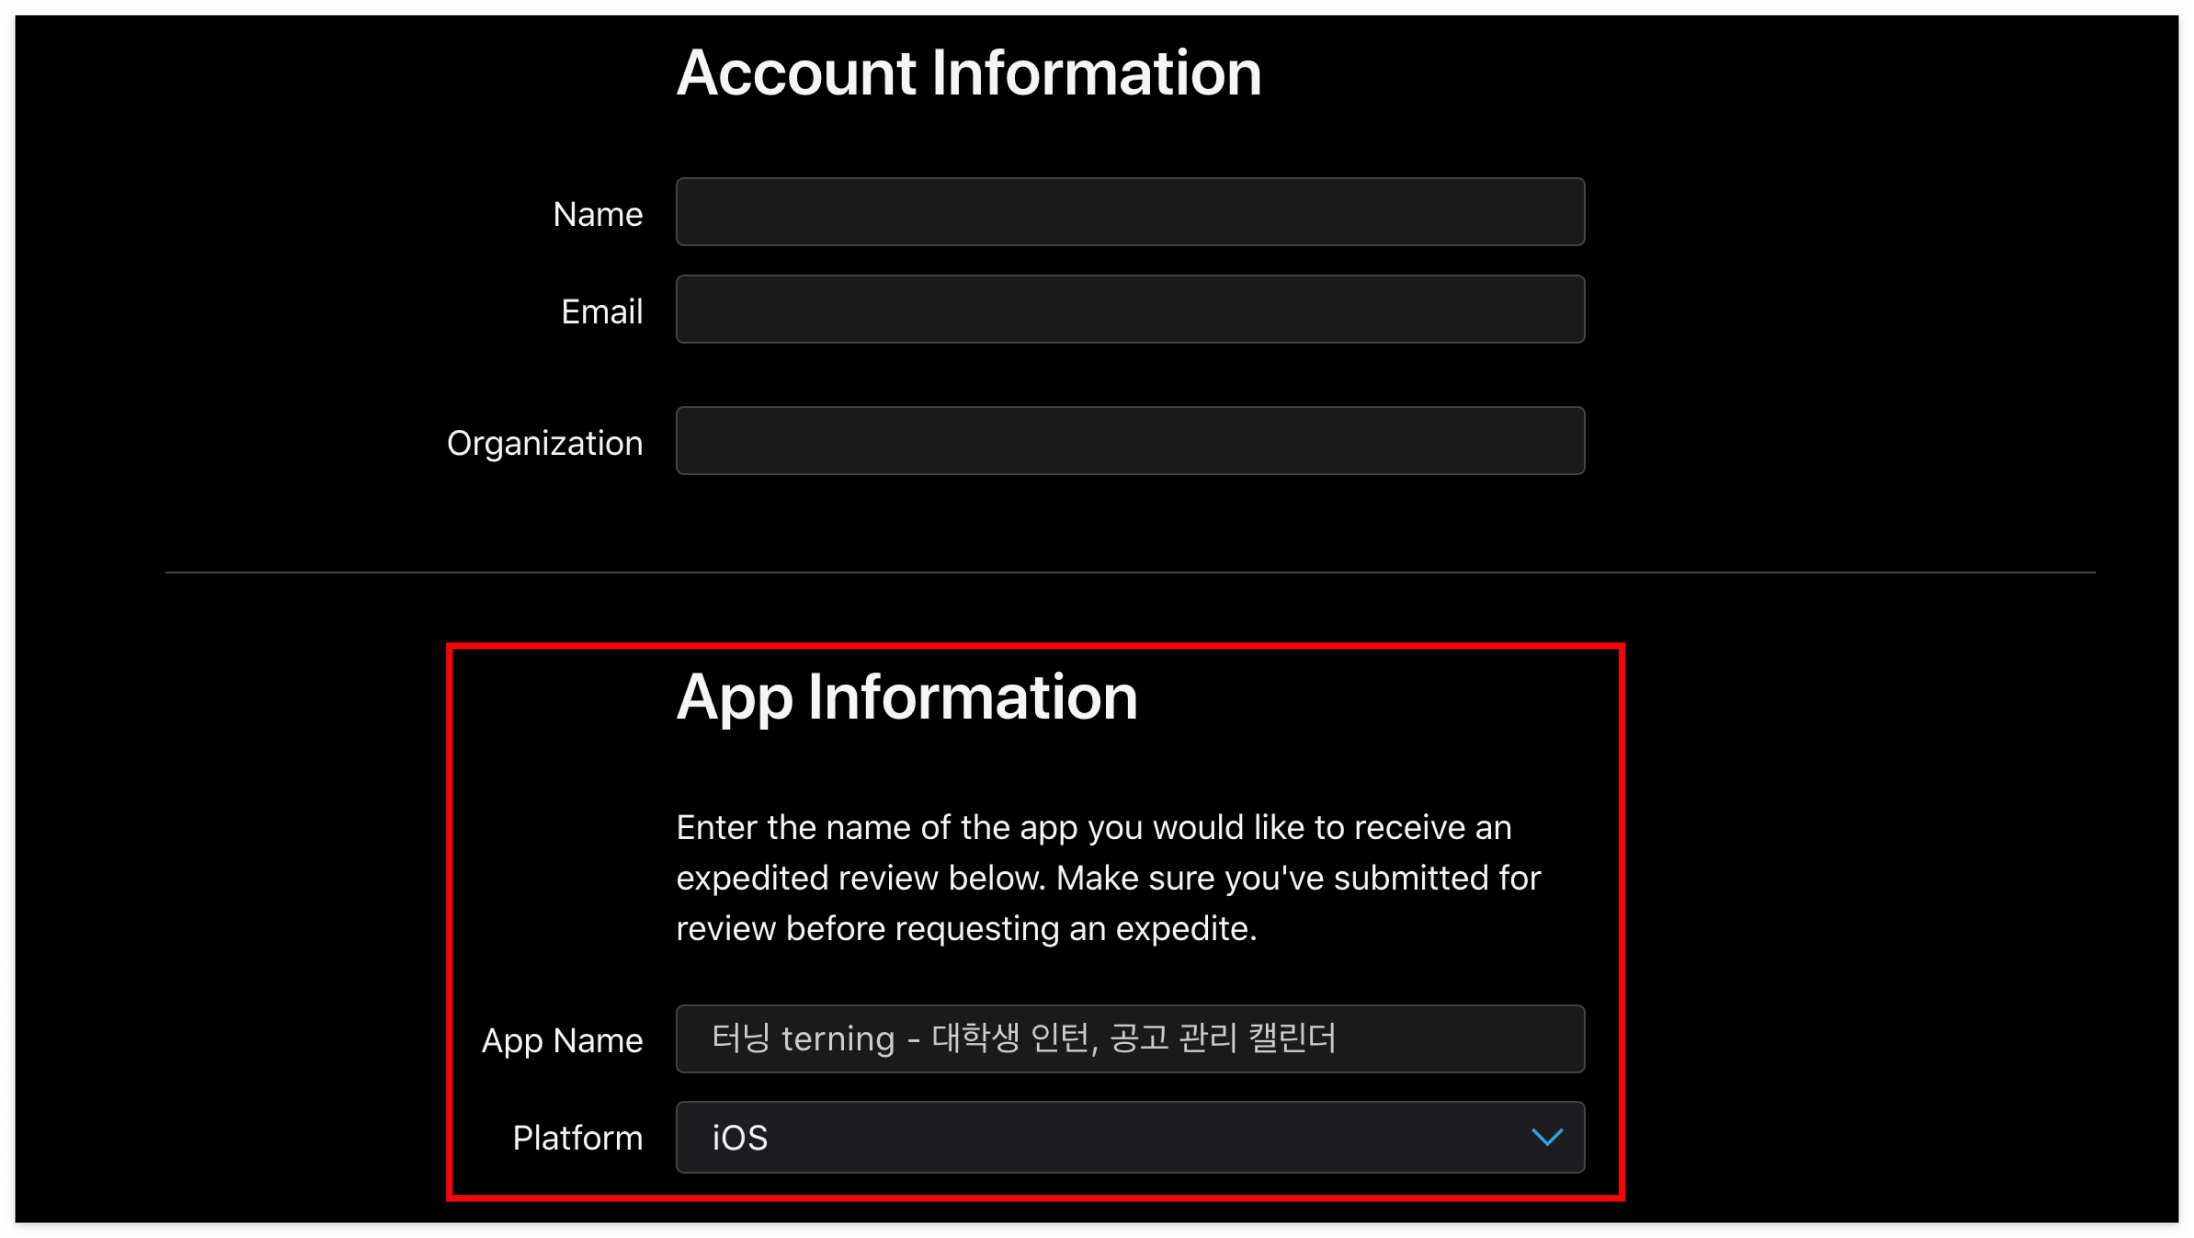Image resolution: width=2194 pixels, height=1238 pixels.
Task: Click the Platform label
Action: pos(578,1138)
